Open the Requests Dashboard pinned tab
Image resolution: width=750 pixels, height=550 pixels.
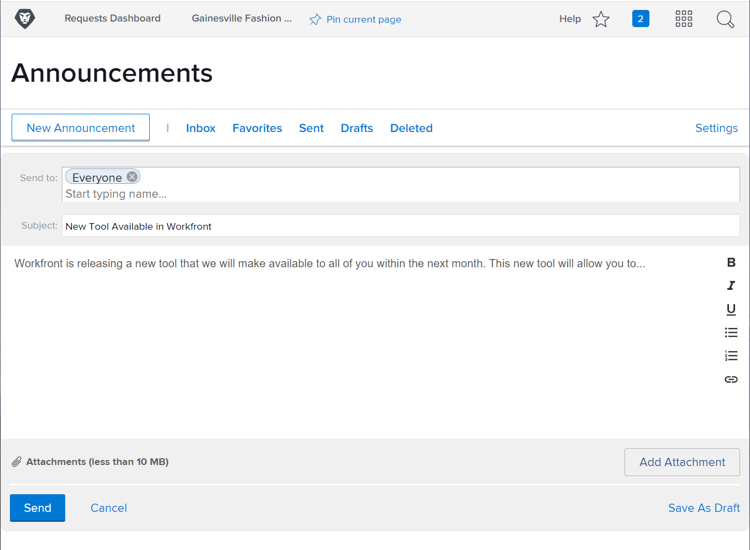pyautogui.click(x=112, y=18)
